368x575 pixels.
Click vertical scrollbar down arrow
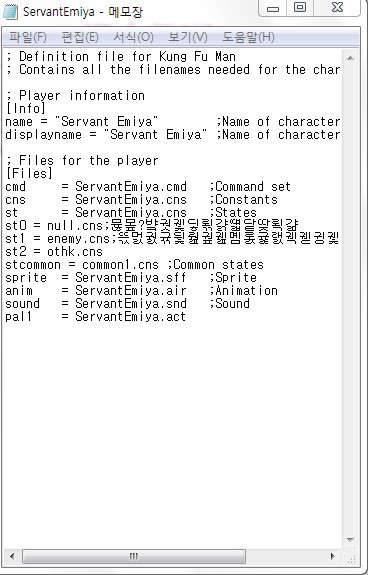[350, 539]
